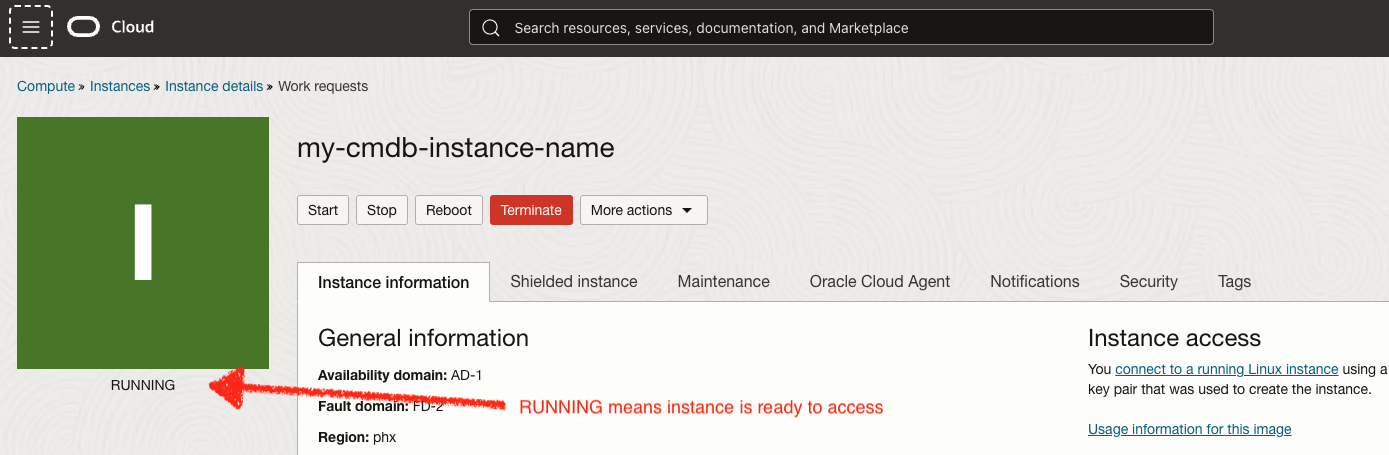This screenshot has width=1389, height=455.
Task: Click the green instance status thumbnail
Action: click(x=143, y=243)
